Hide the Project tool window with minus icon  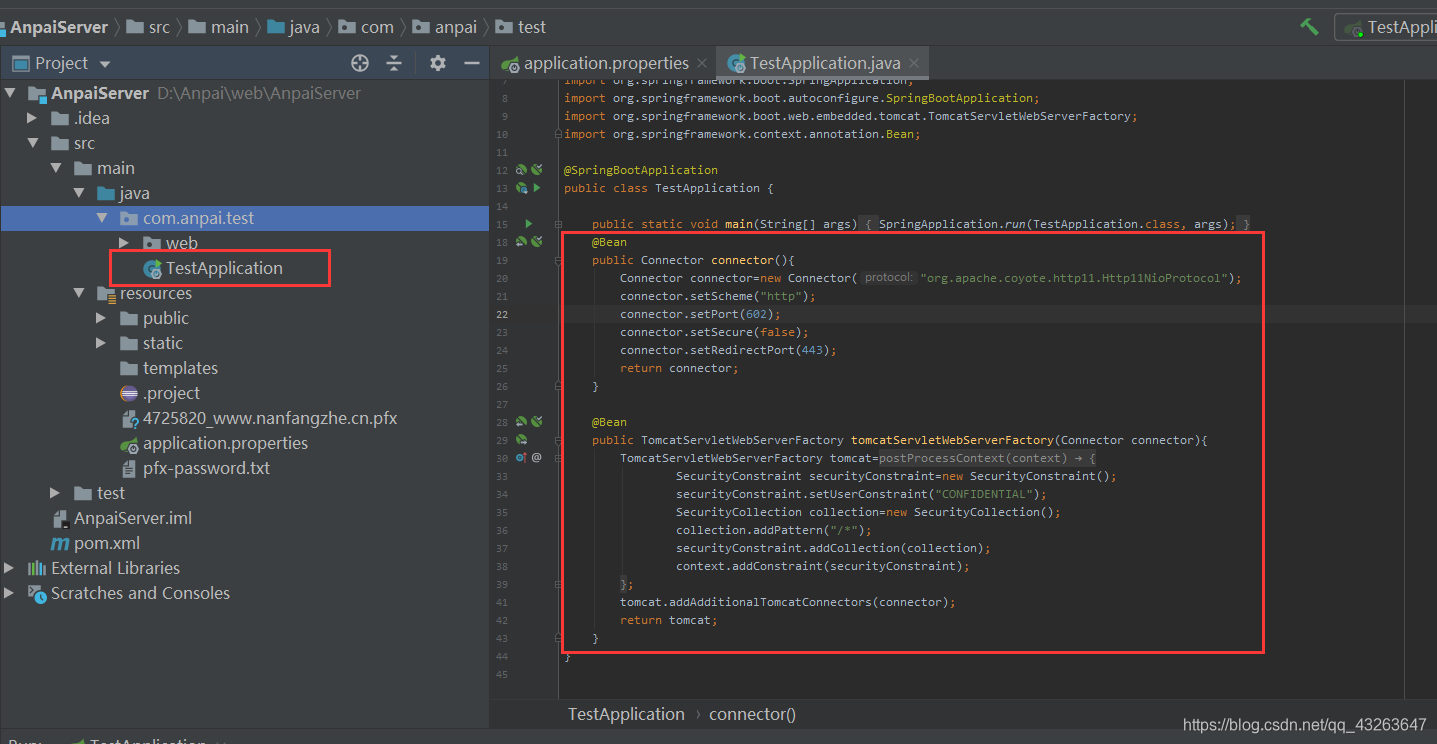472,63
